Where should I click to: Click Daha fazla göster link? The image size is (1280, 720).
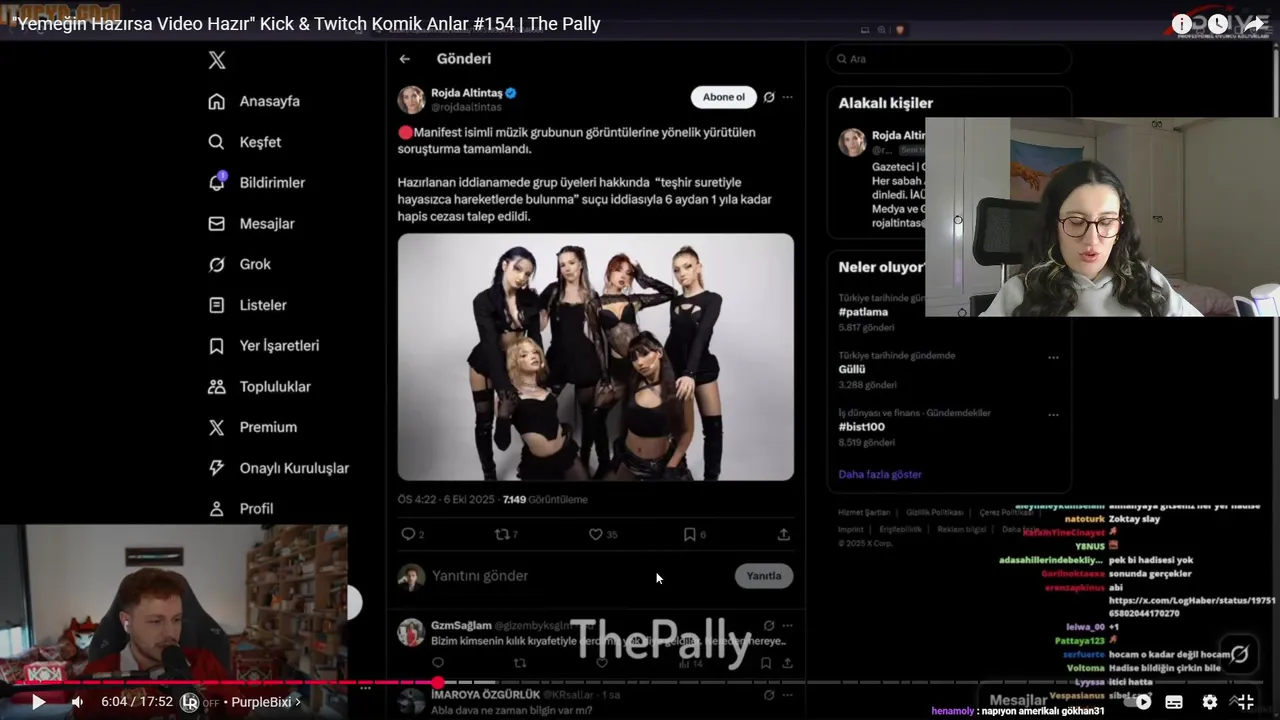point(880,474)
